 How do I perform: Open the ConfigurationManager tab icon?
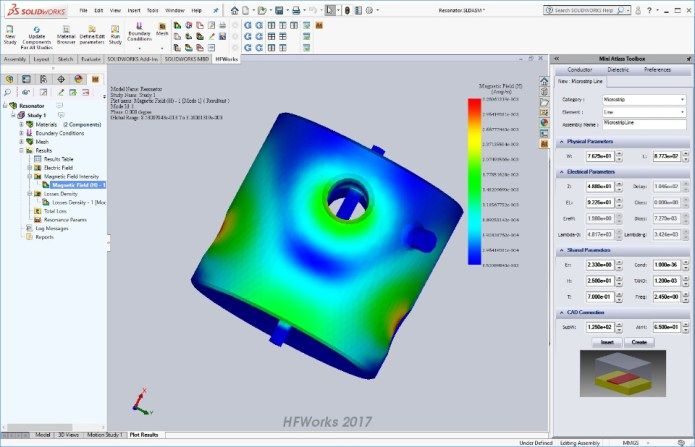click(43, 79)
